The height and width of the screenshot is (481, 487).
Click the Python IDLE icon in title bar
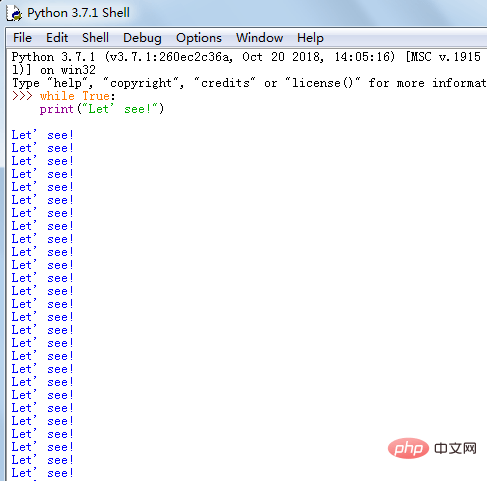(14, 13)
